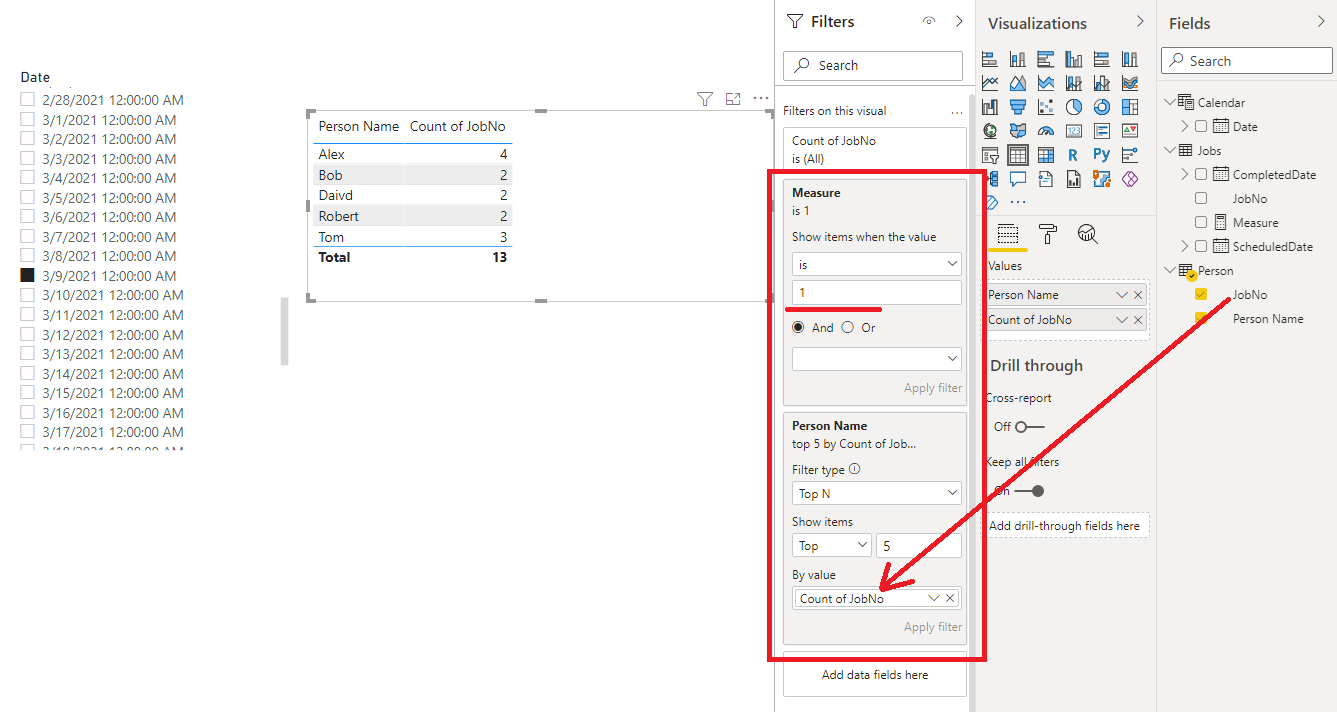Tick the CompletedDate field checkbox
This screenshot has width=1337, height=712.
(1201, 174)
